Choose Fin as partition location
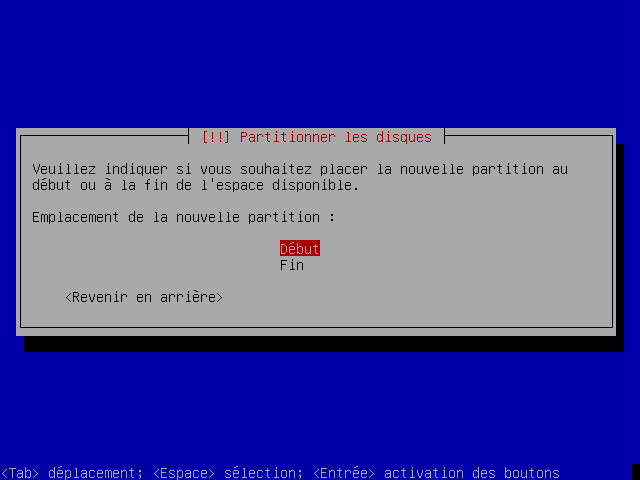Image resolution: width=640 pixels, height=480 pixels. [x=291, y=265]
